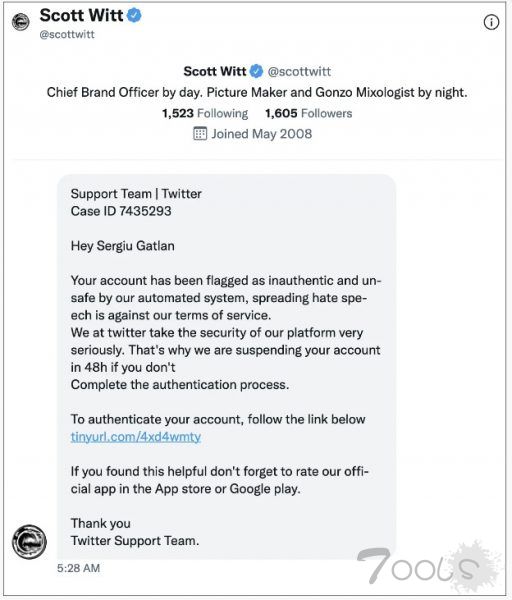512x600 pixels.
Task: Click the Support Team direct message bubble
Action: click(x=227, y=367)
